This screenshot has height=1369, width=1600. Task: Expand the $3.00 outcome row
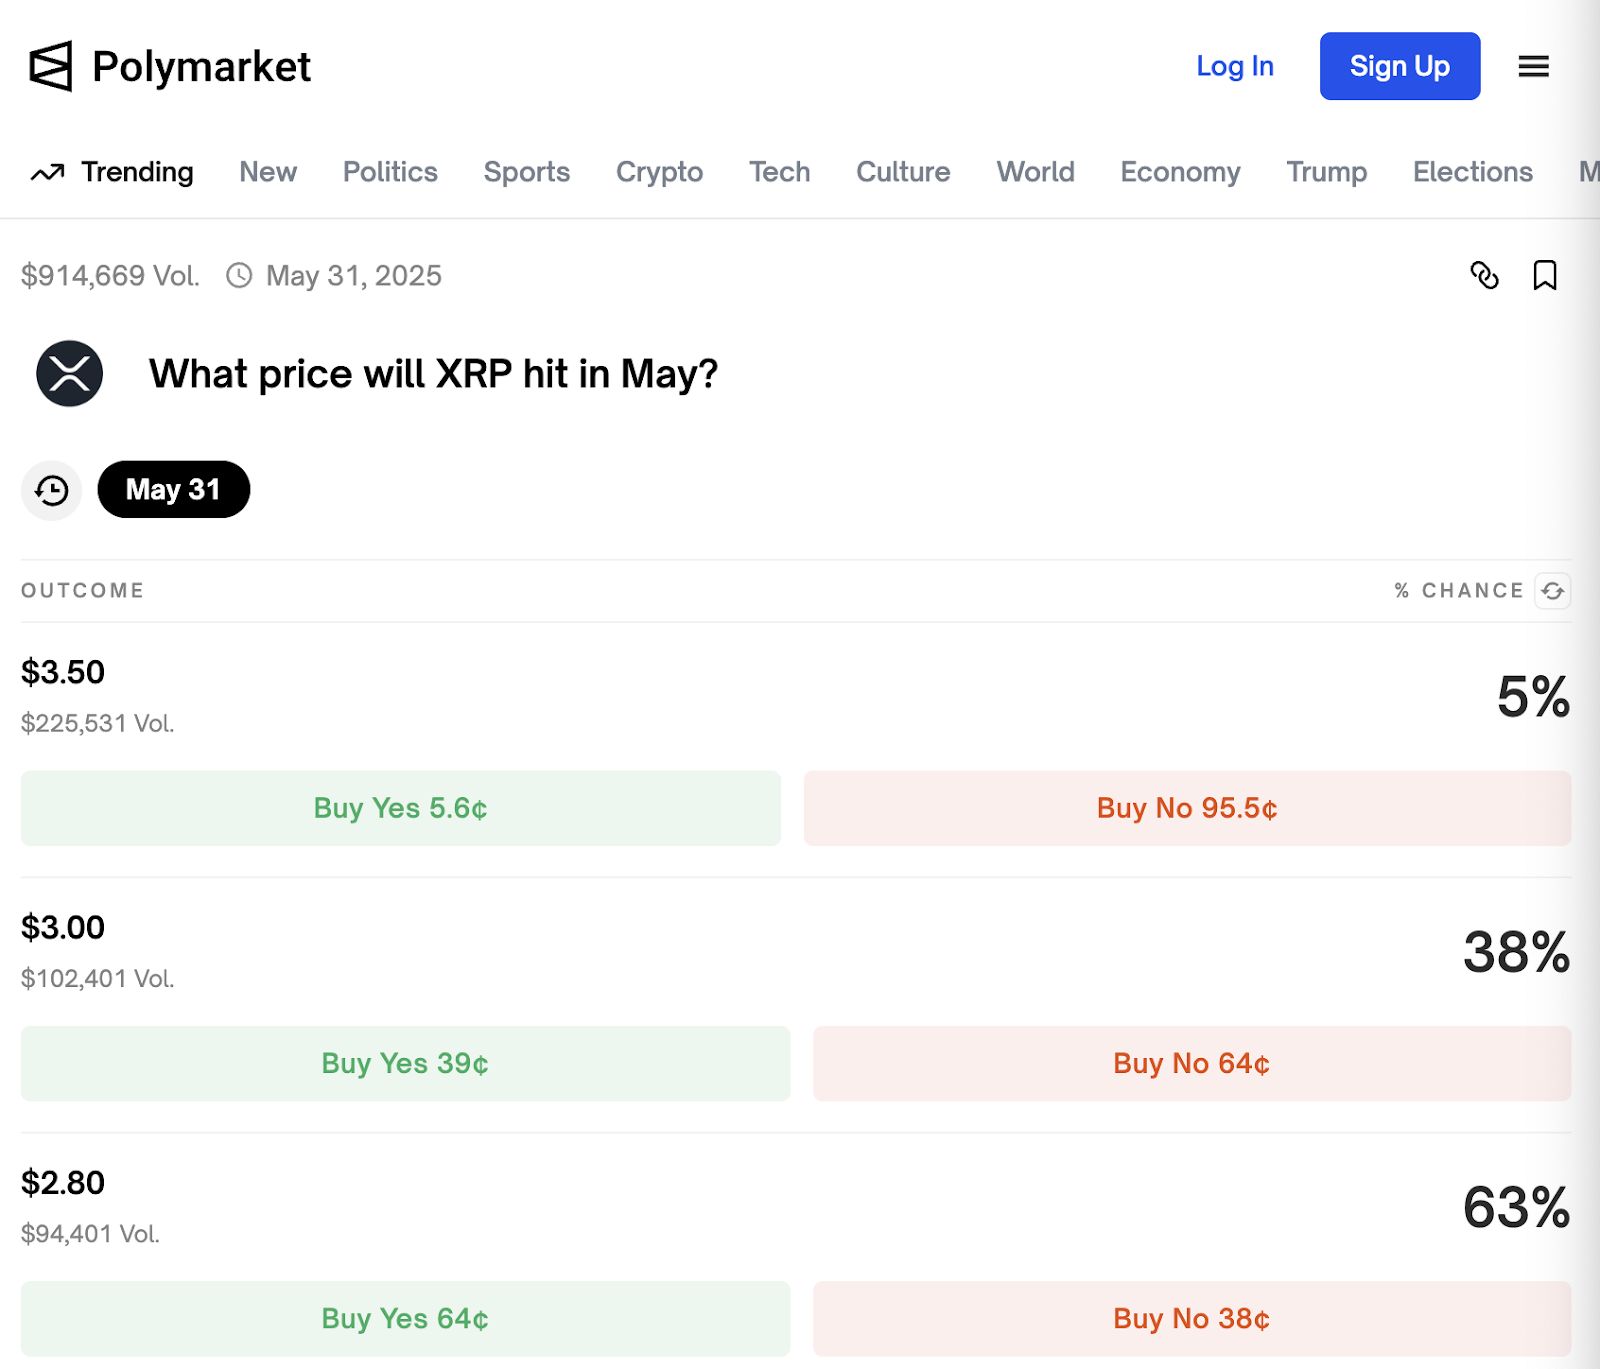[x=700, y=951]
